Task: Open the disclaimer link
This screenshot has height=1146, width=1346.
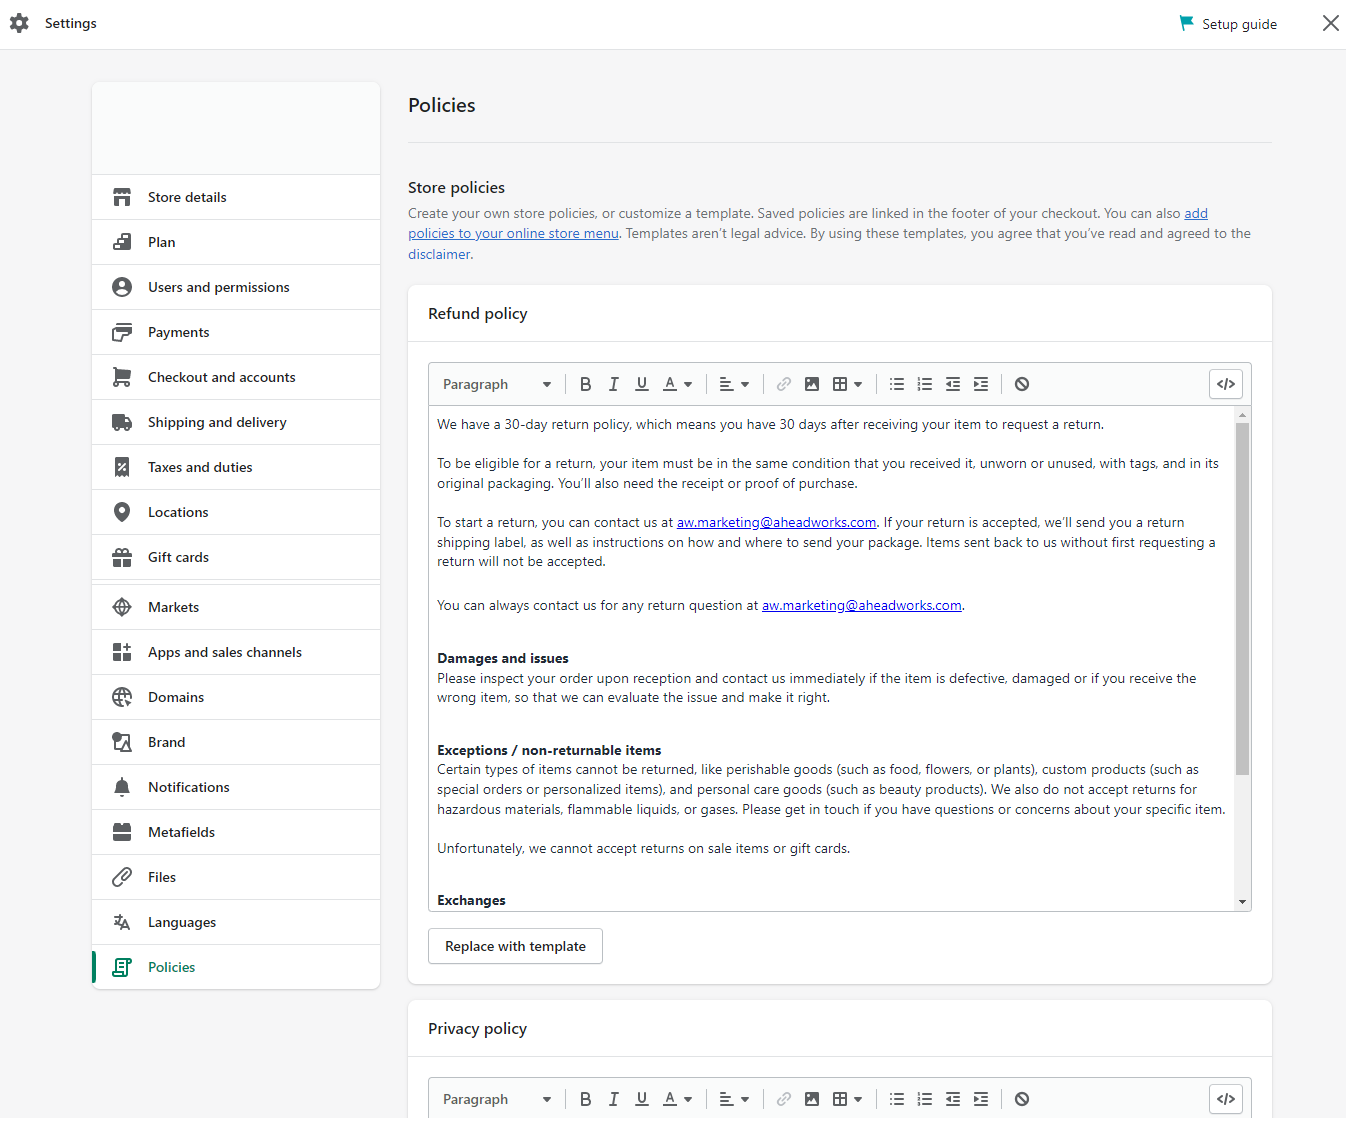Action: click(x=439, y=254)
